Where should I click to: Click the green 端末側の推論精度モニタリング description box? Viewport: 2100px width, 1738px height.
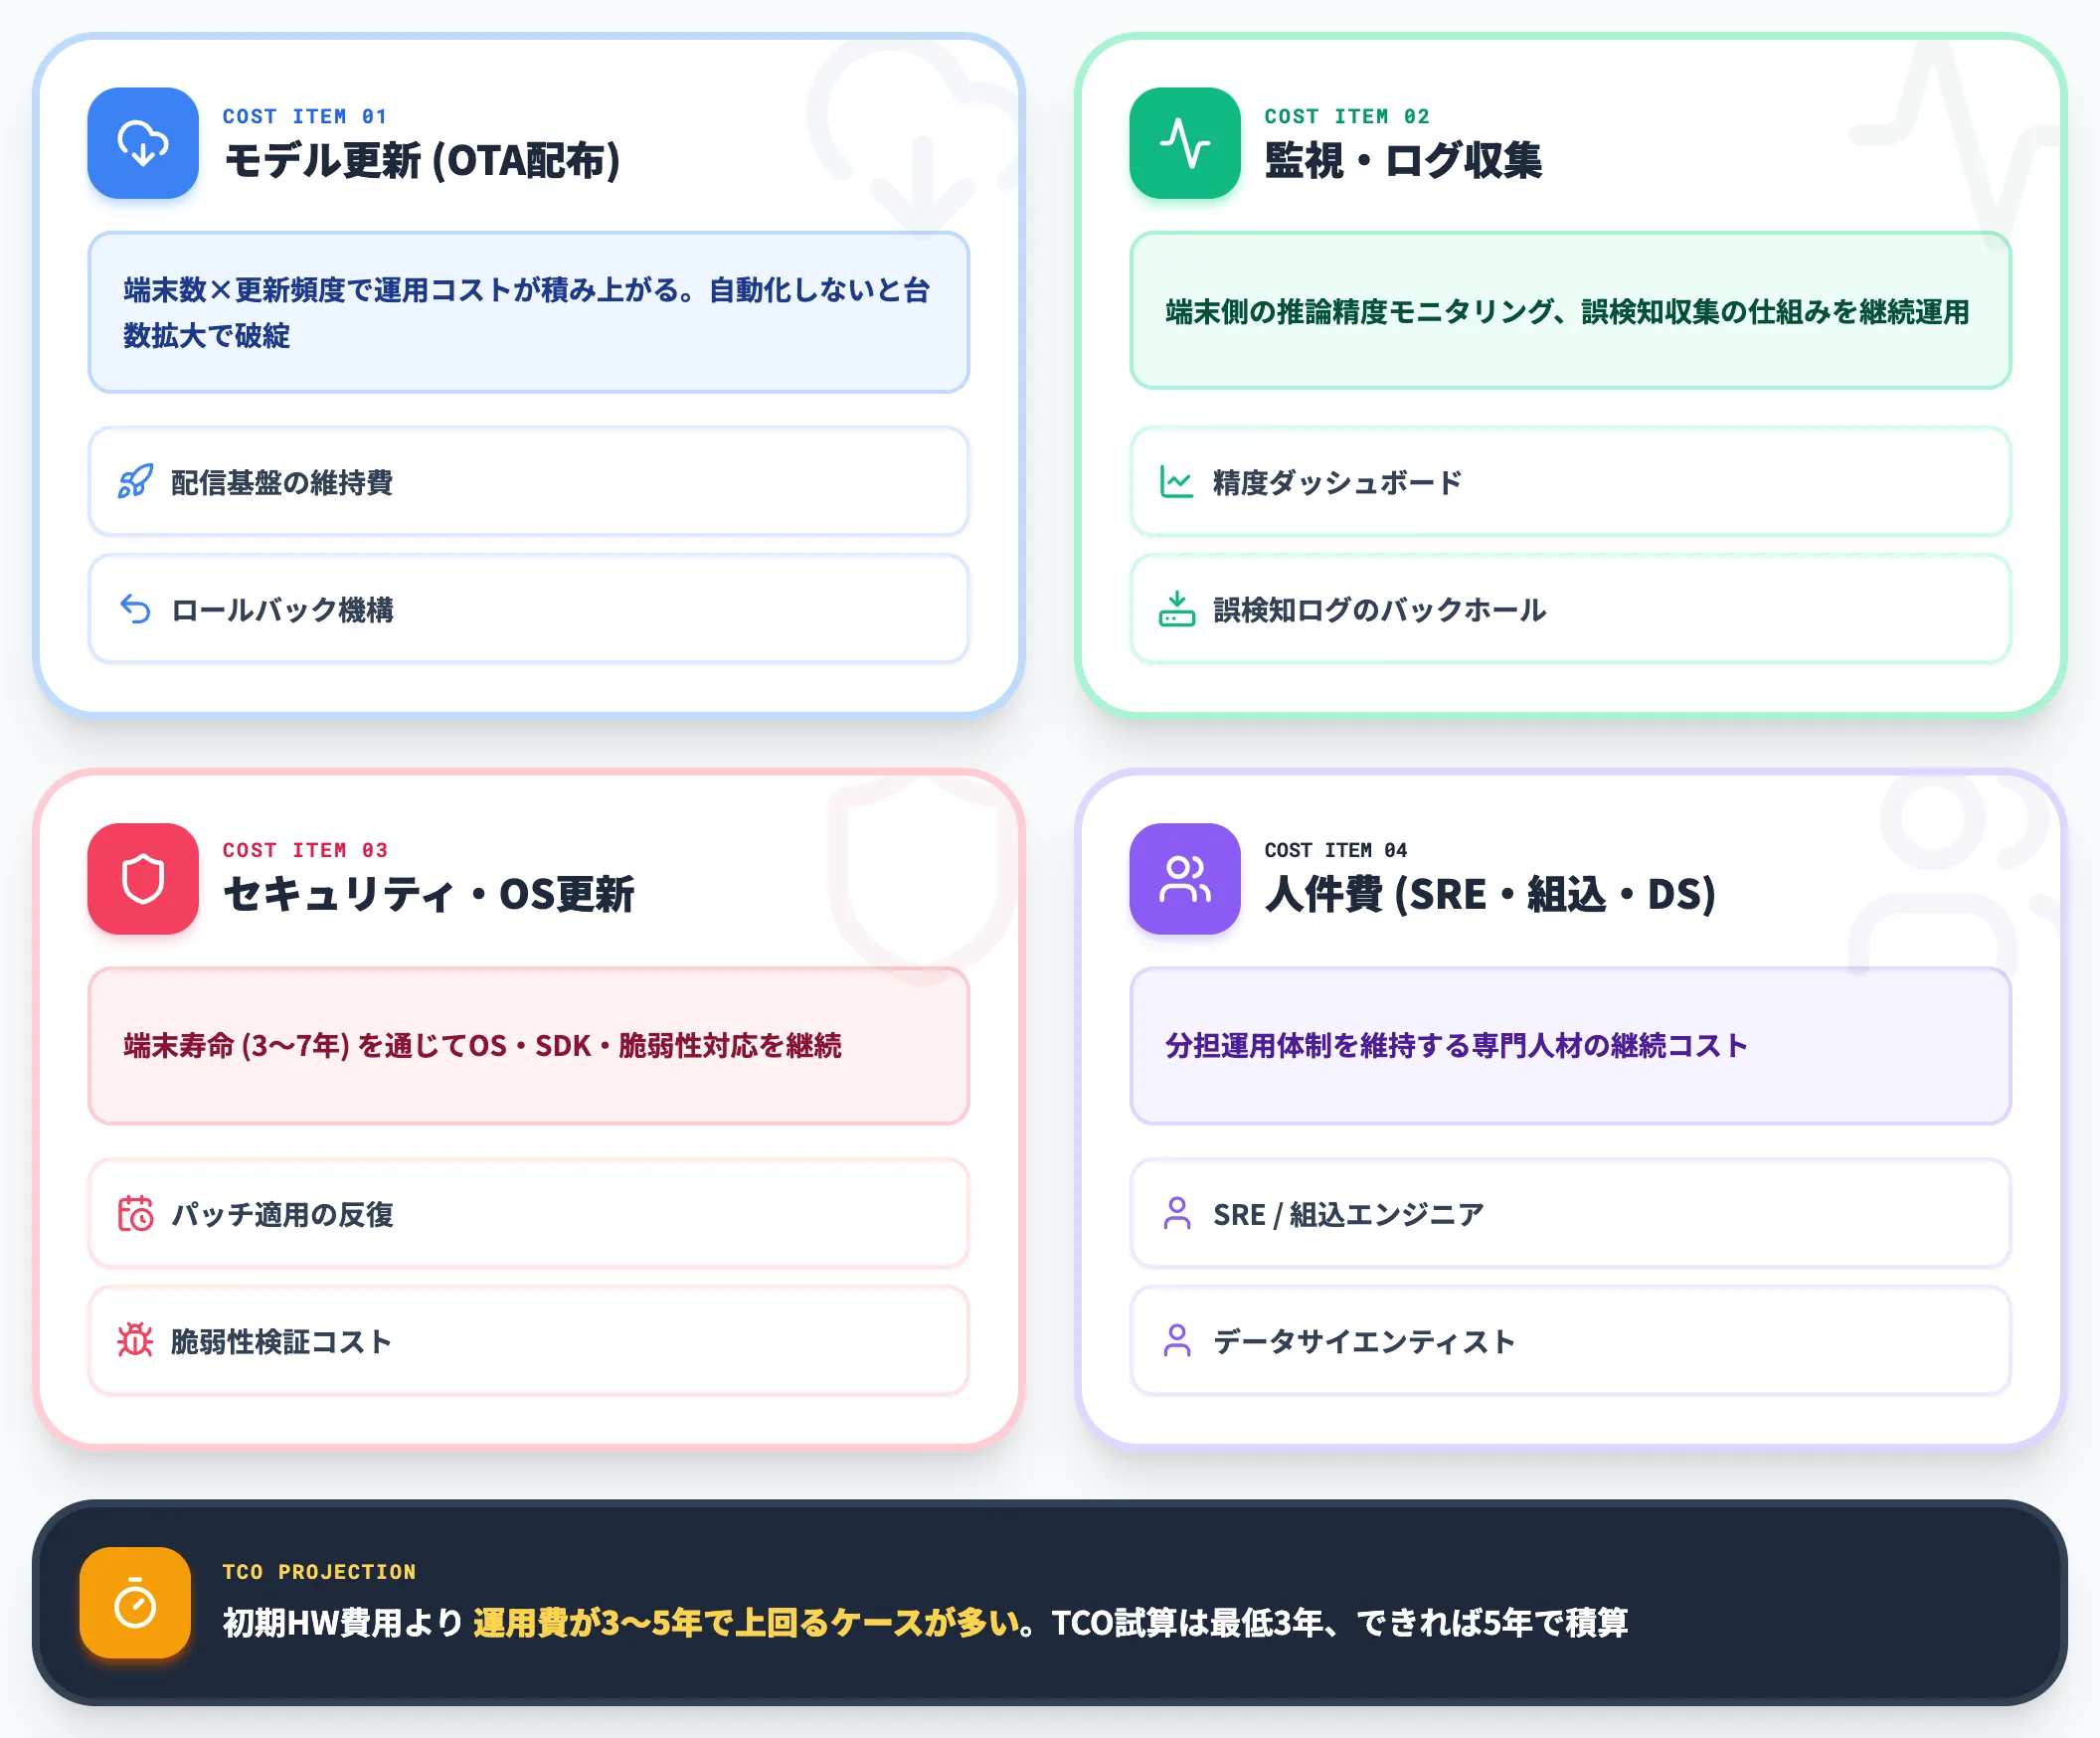click(1571, 311)
